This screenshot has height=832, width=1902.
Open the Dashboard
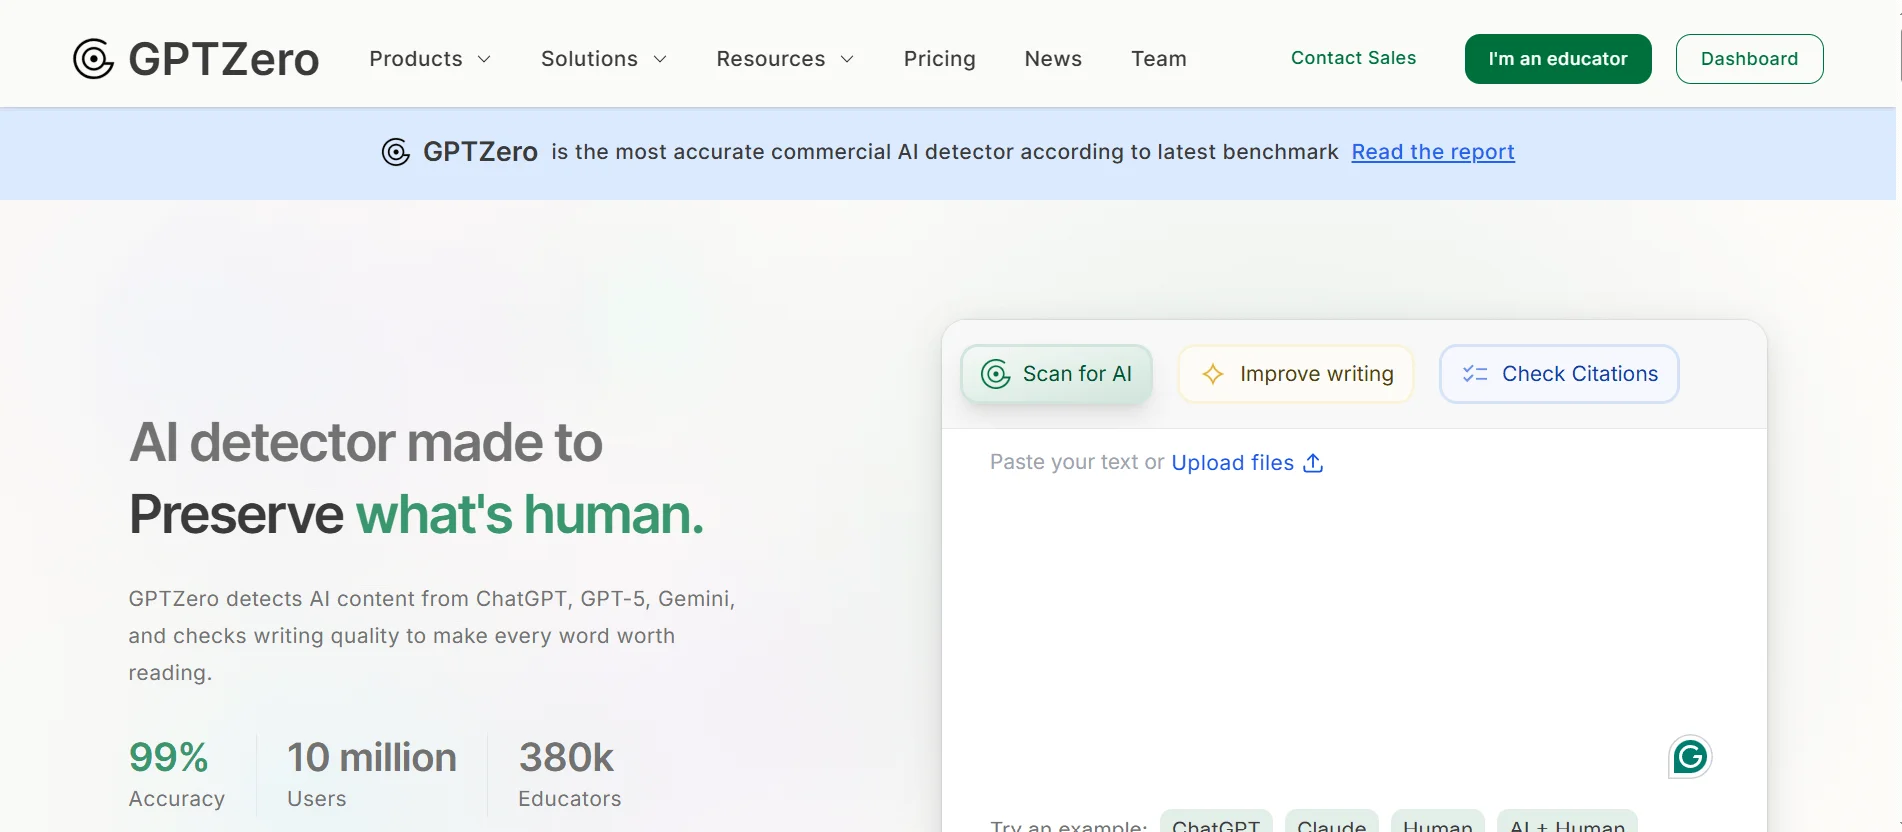1749,59
